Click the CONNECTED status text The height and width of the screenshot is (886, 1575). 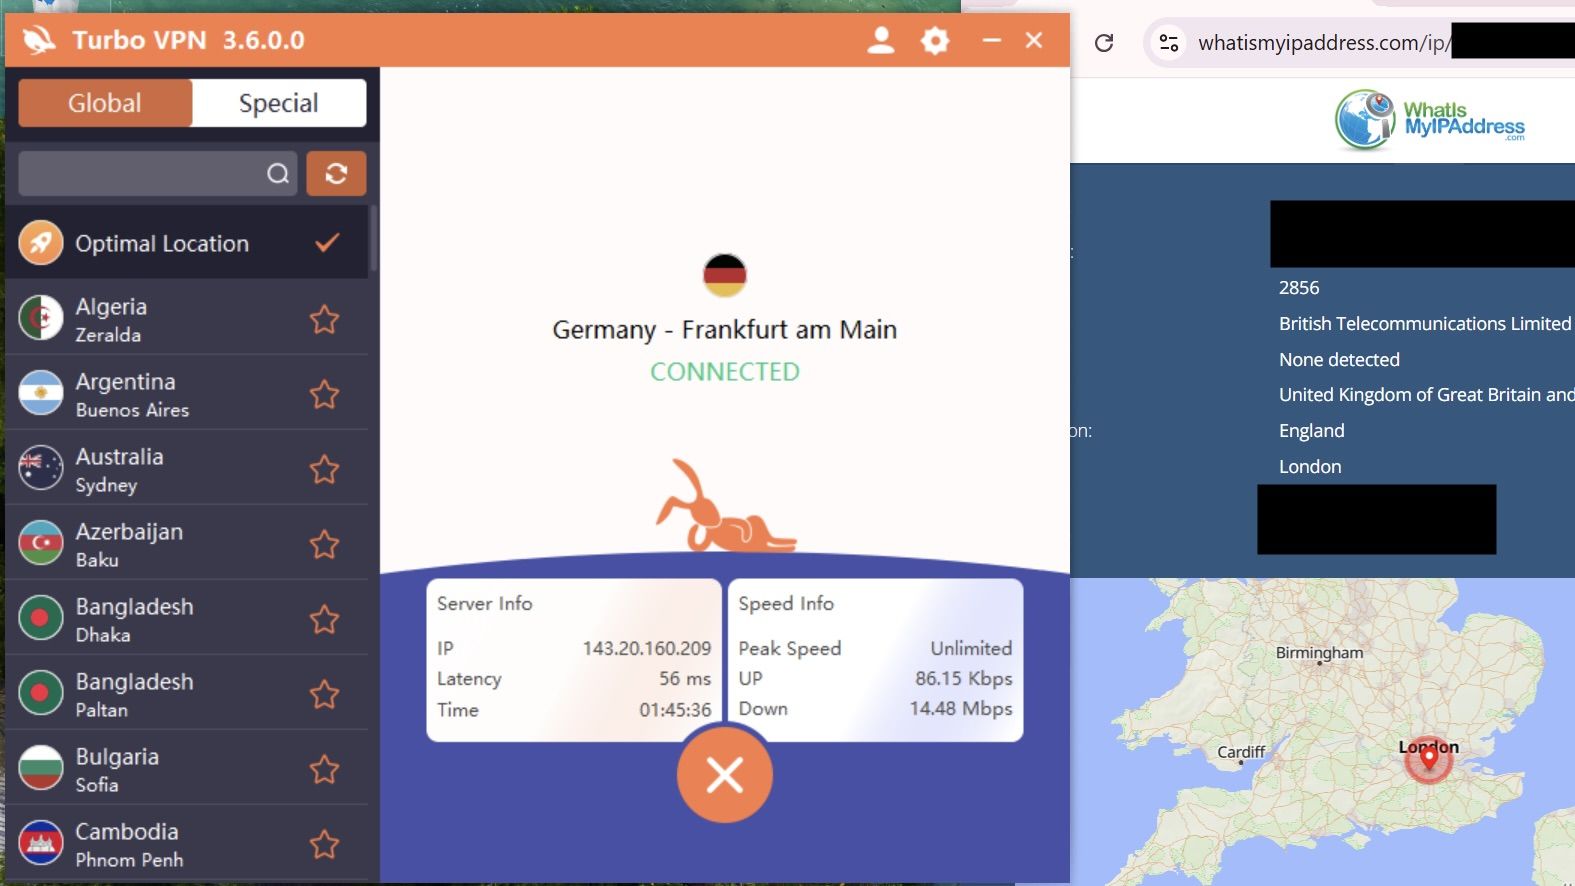tap(725, 372)
